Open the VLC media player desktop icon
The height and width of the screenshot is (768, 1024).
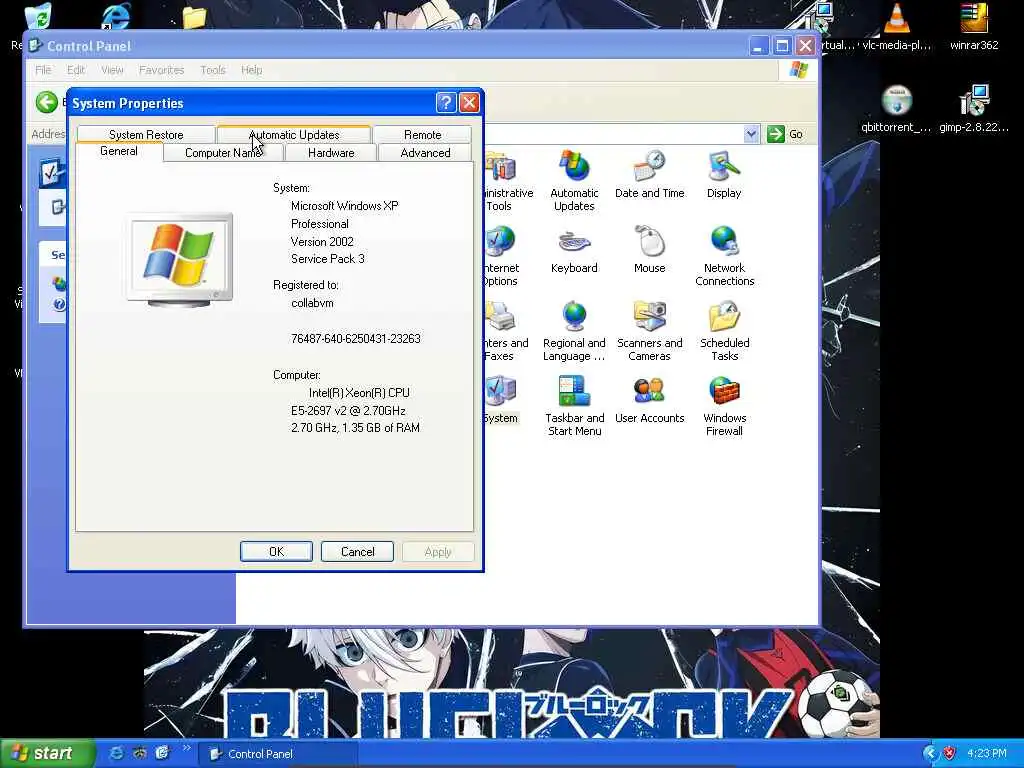(897, 27)
